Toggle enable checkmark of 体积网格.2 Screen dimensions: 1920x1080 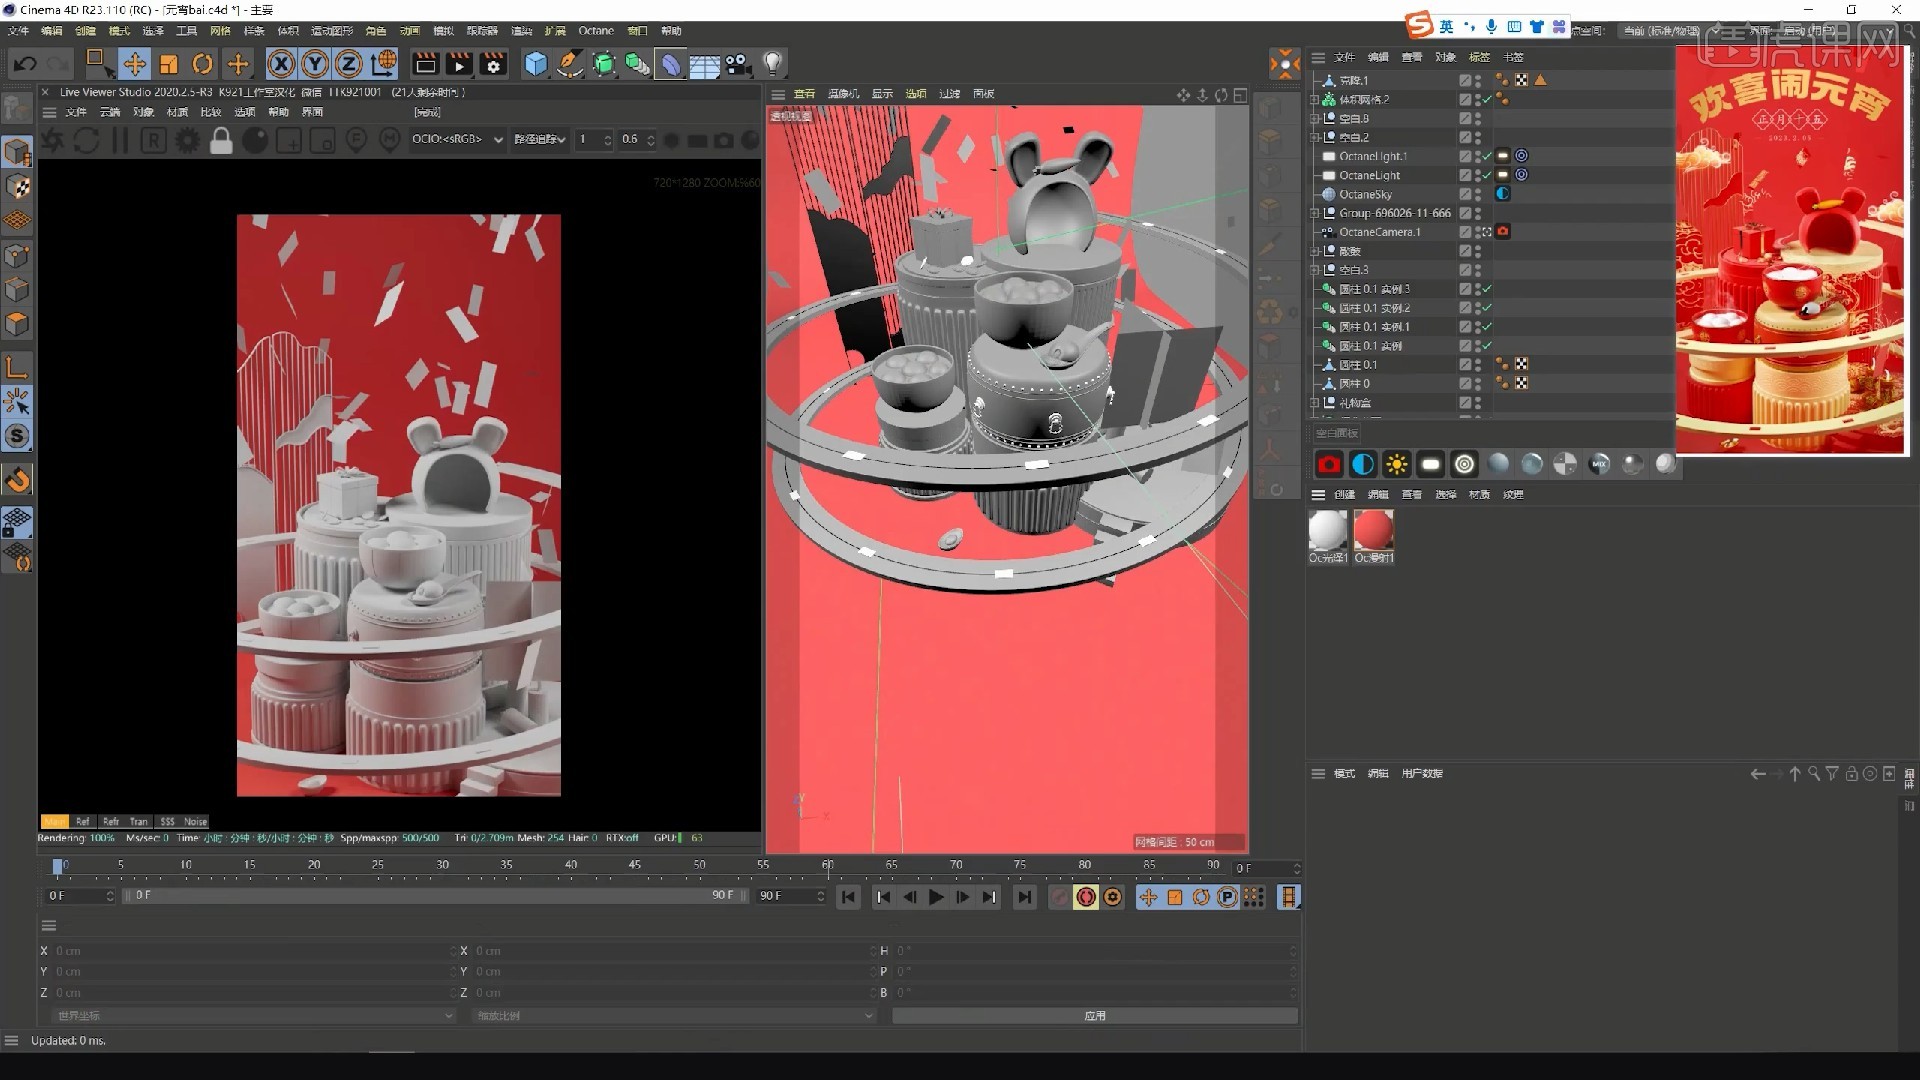(1487, 99)
